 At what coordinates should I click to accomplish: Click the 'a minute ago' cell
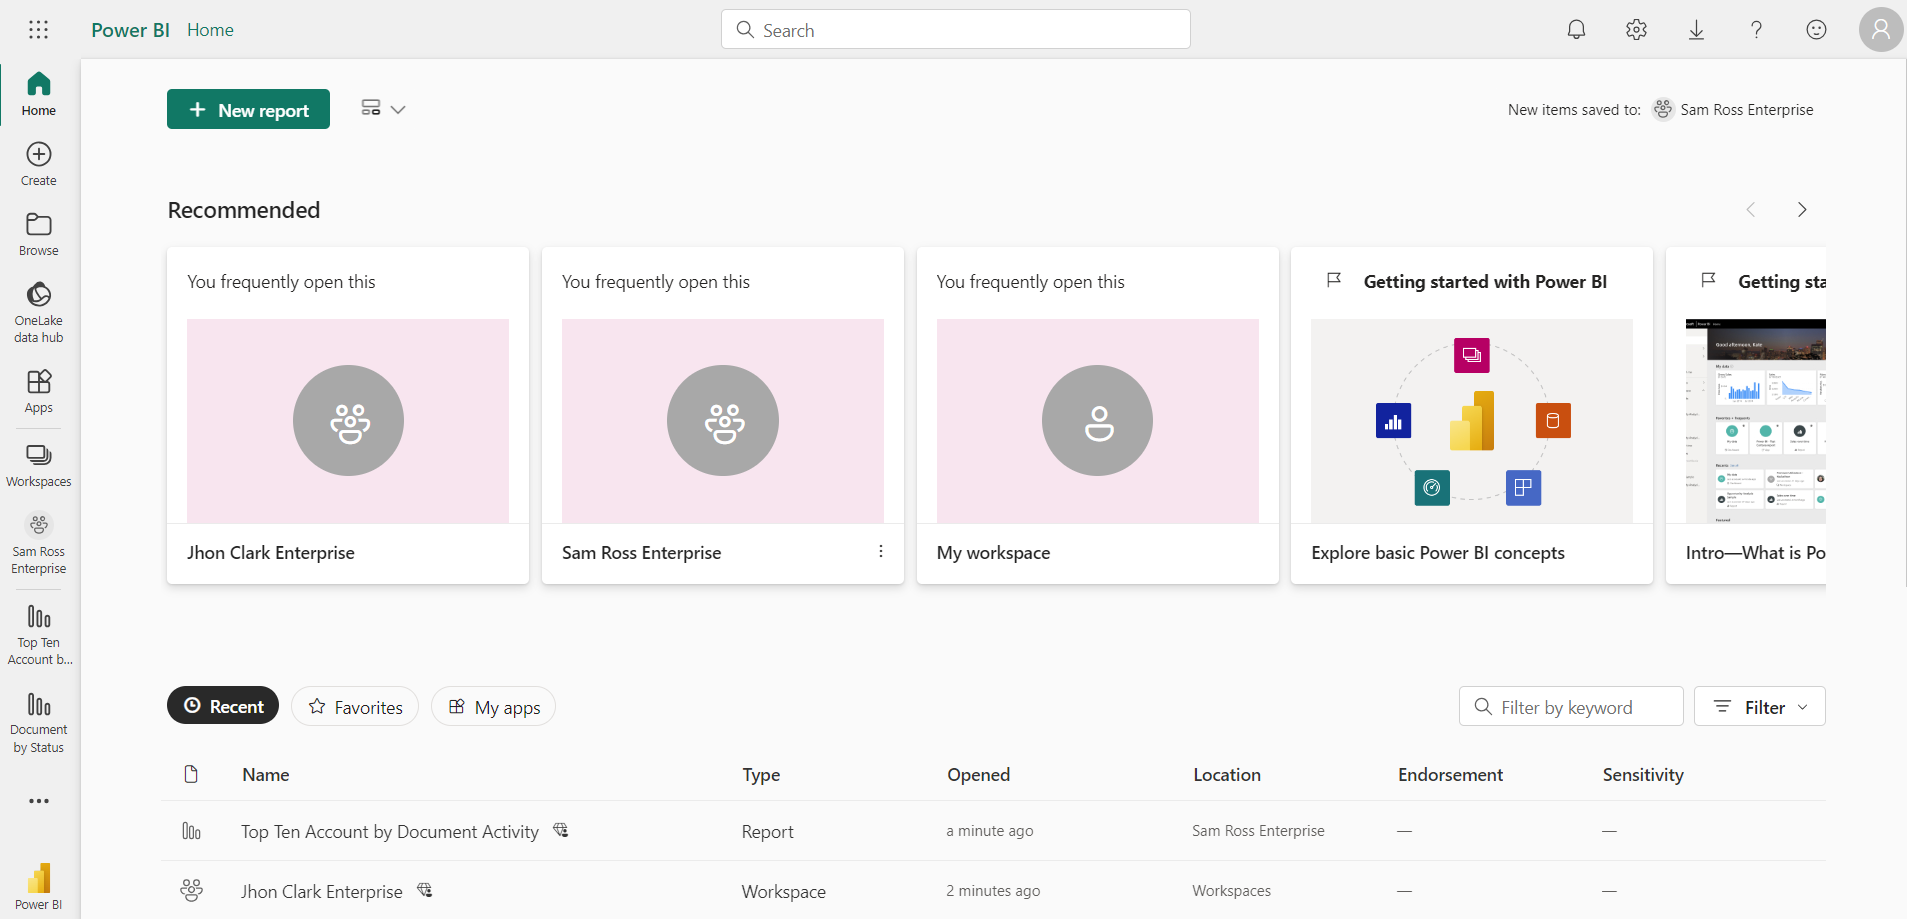(x=990, y=831)
